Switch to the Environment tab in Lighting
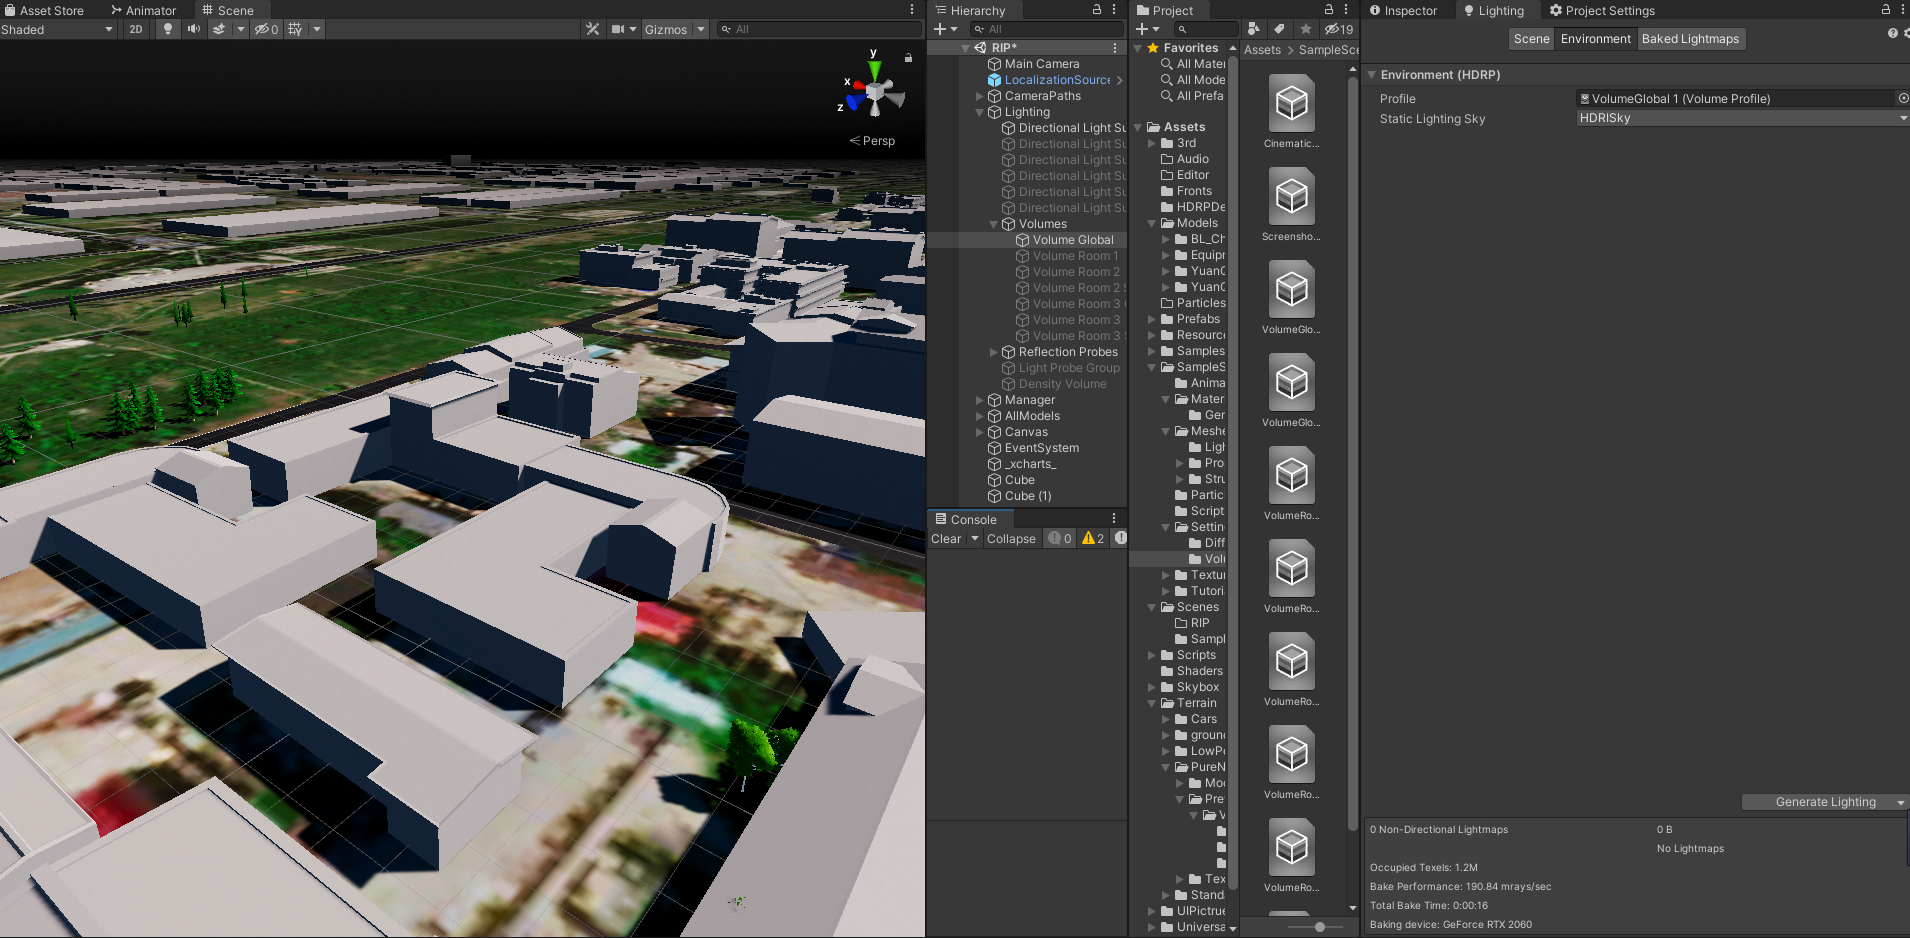 click(x=1595, y=39)
